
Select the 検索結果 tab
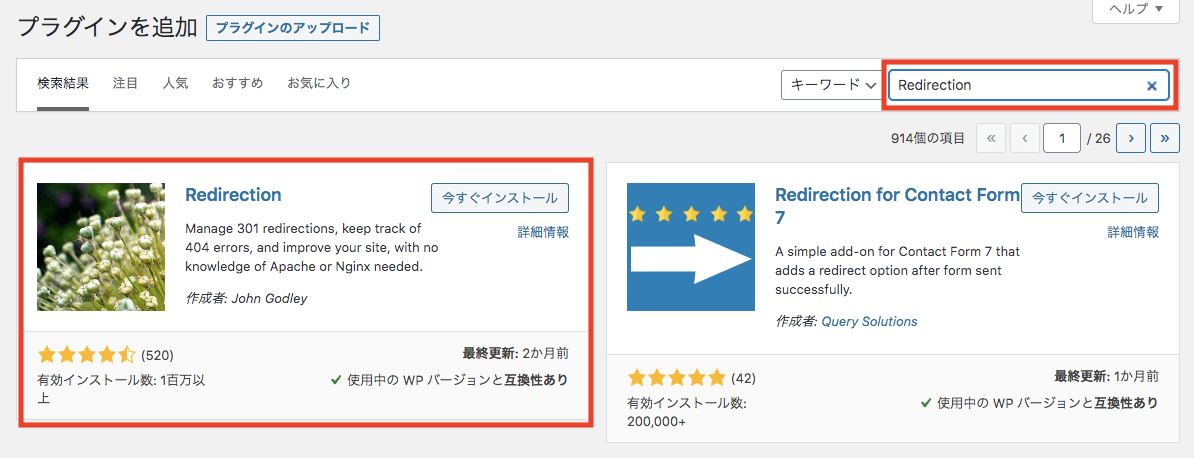click(x=63, y=84)
